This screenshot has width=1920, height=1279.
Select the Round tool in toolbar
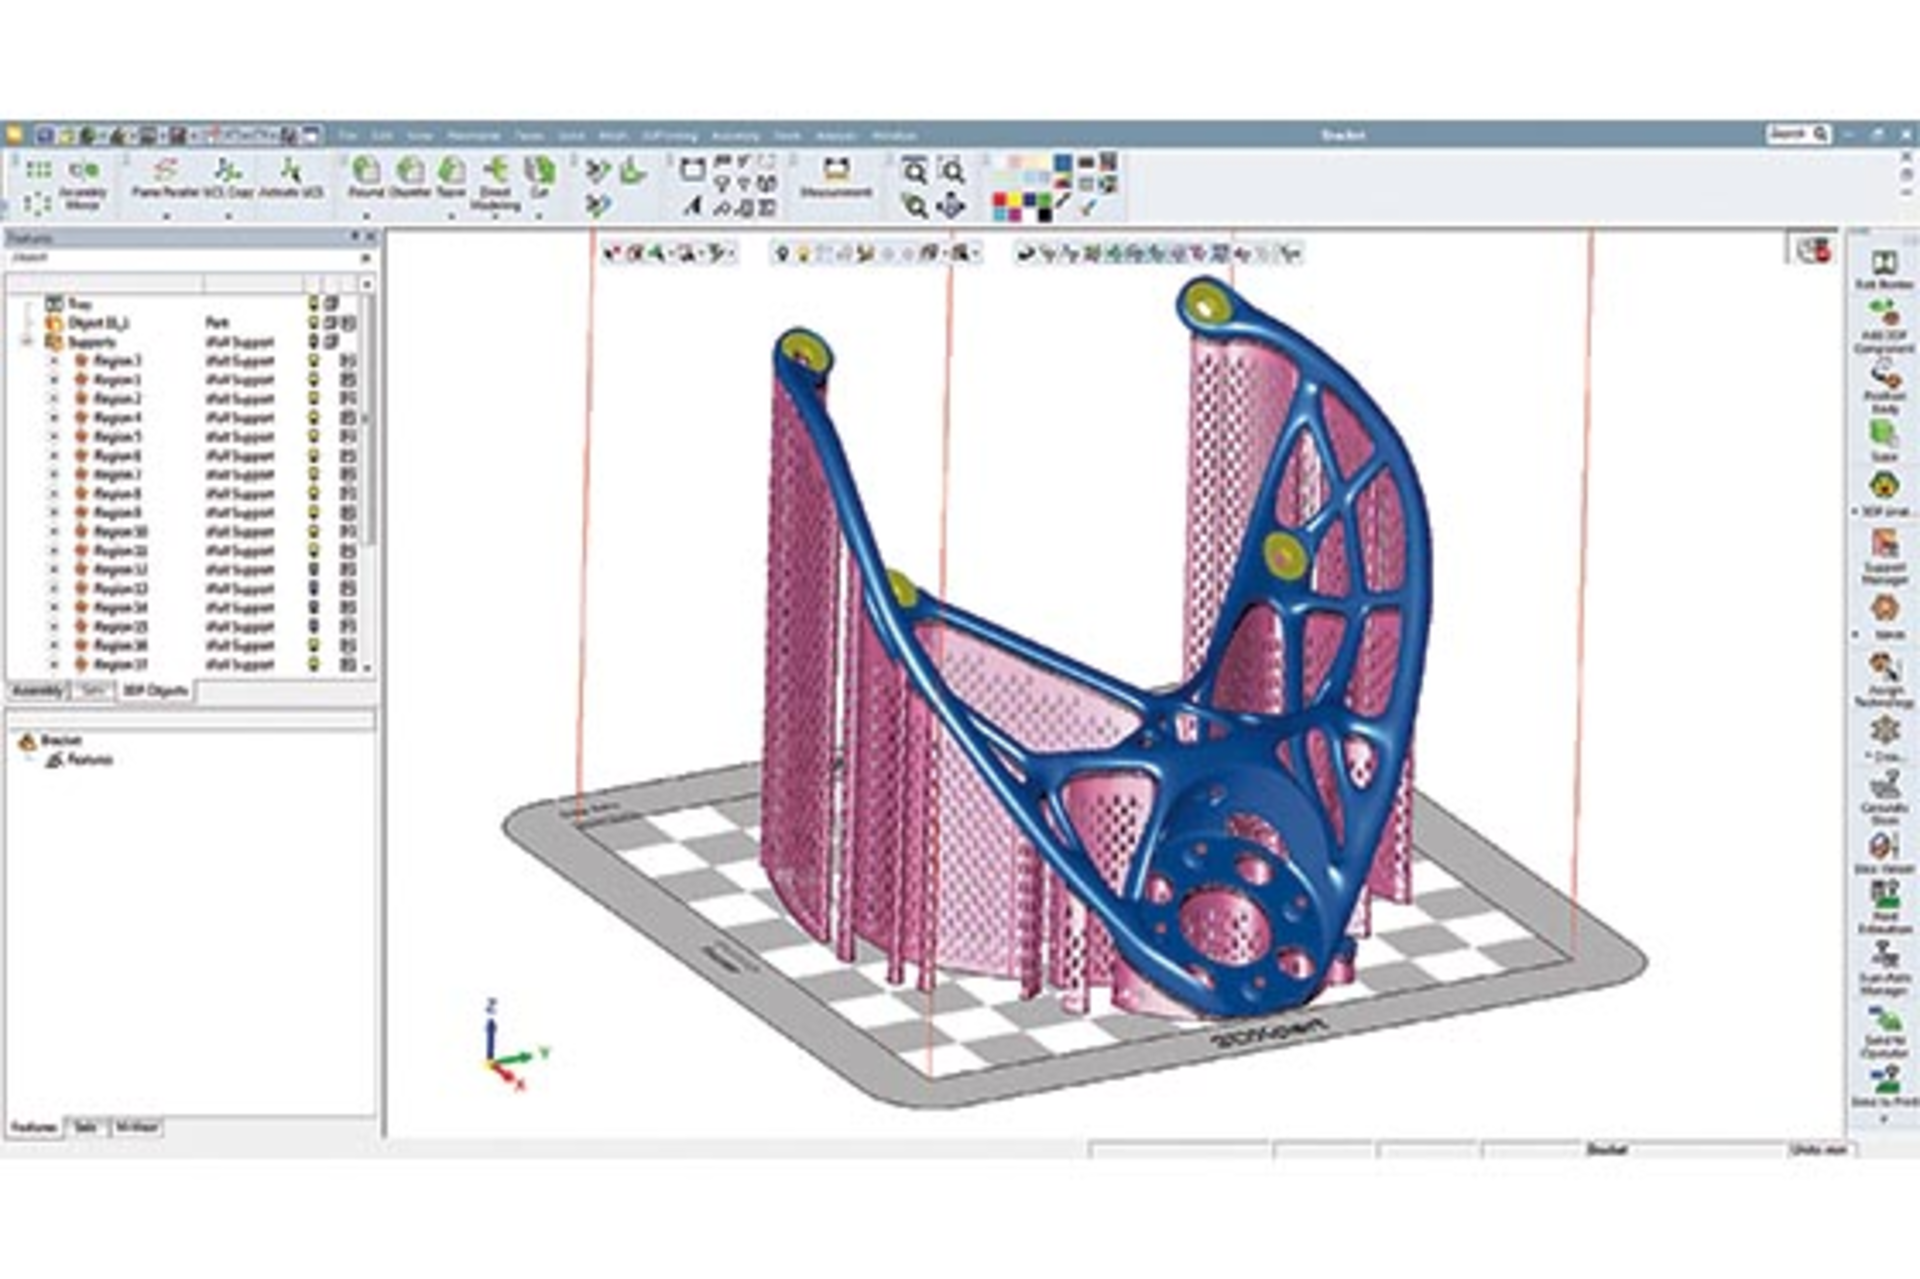366,171
